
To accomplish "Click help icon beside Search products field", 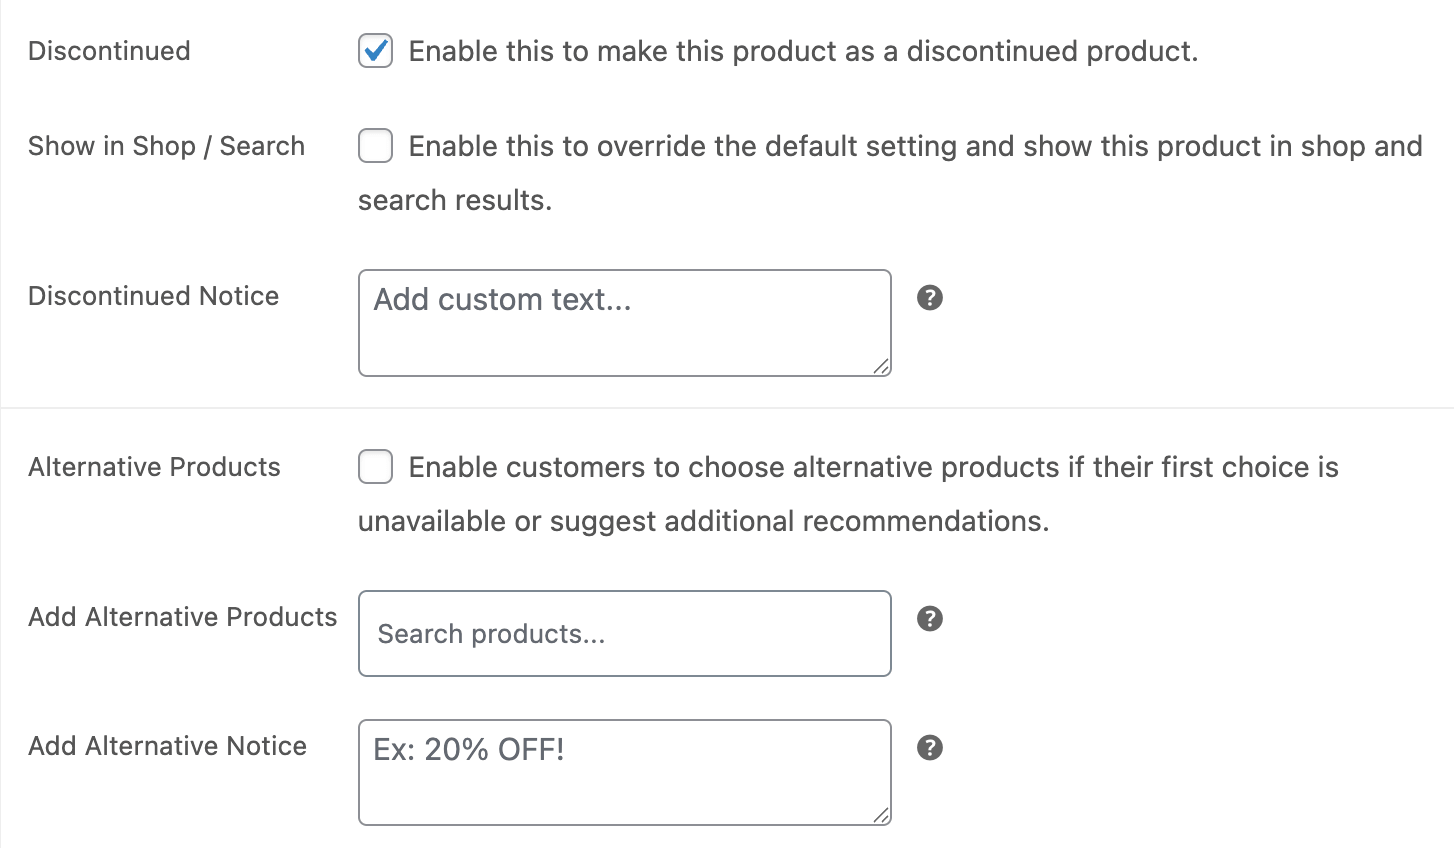I will click(930, 619).
